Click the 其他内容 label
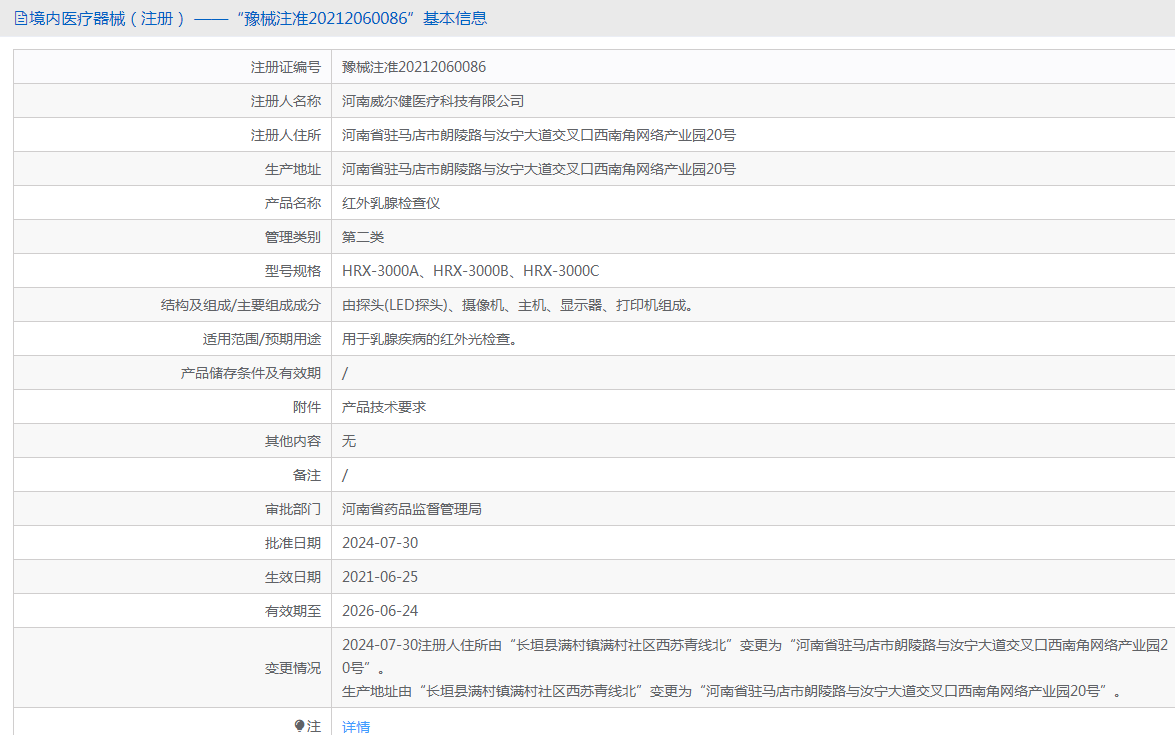 [292, 441]
